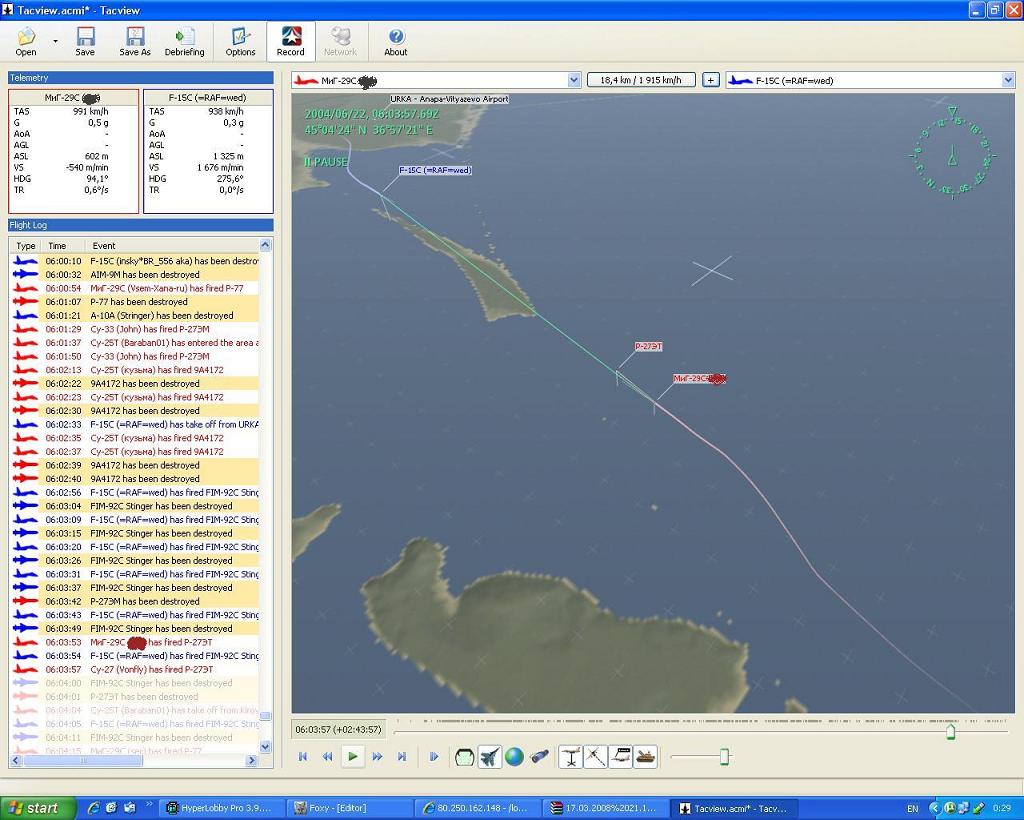Click Save As in the toolbar
Screen dimensions: 1024x820
135,42
